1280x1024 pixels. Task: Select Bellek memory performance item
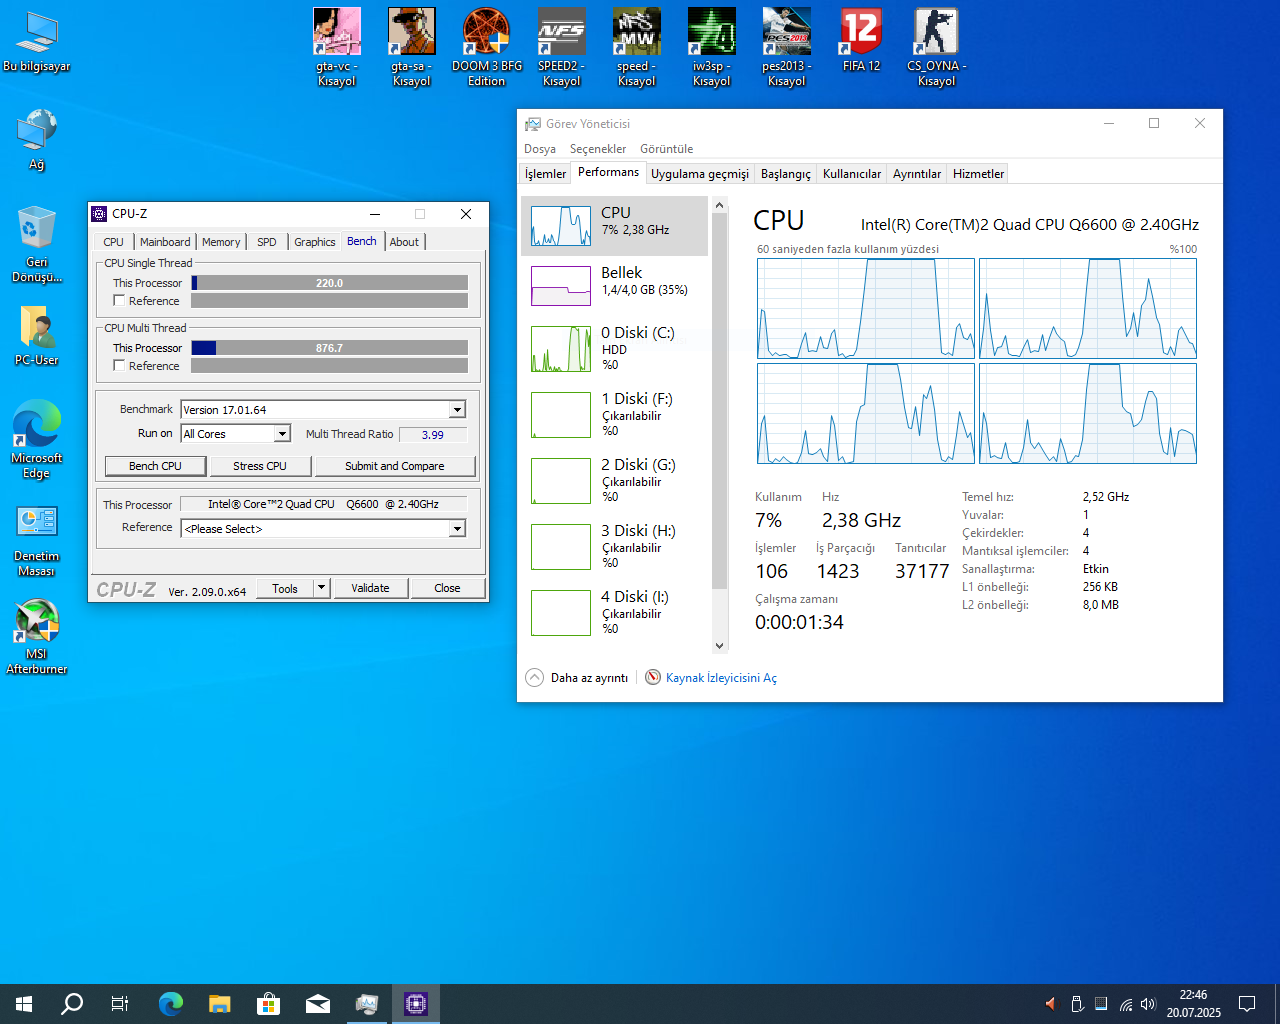615,285
